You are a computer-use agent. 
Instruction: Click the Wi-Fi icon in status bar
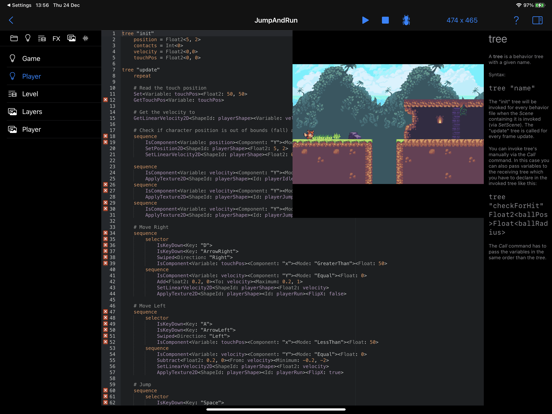(519, 5)
